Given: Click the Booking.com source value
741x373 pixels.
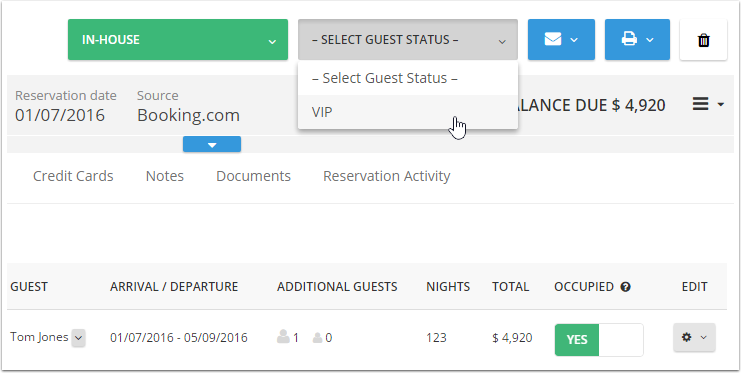Looking at the screenshot, I should (x=189, y=115).
